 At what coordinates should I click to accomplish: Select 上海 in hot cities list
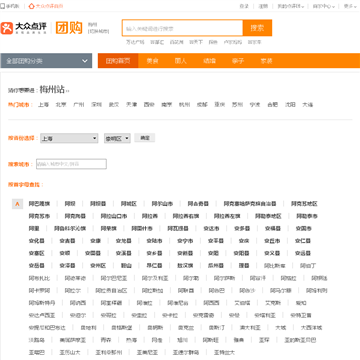[43, 105]
